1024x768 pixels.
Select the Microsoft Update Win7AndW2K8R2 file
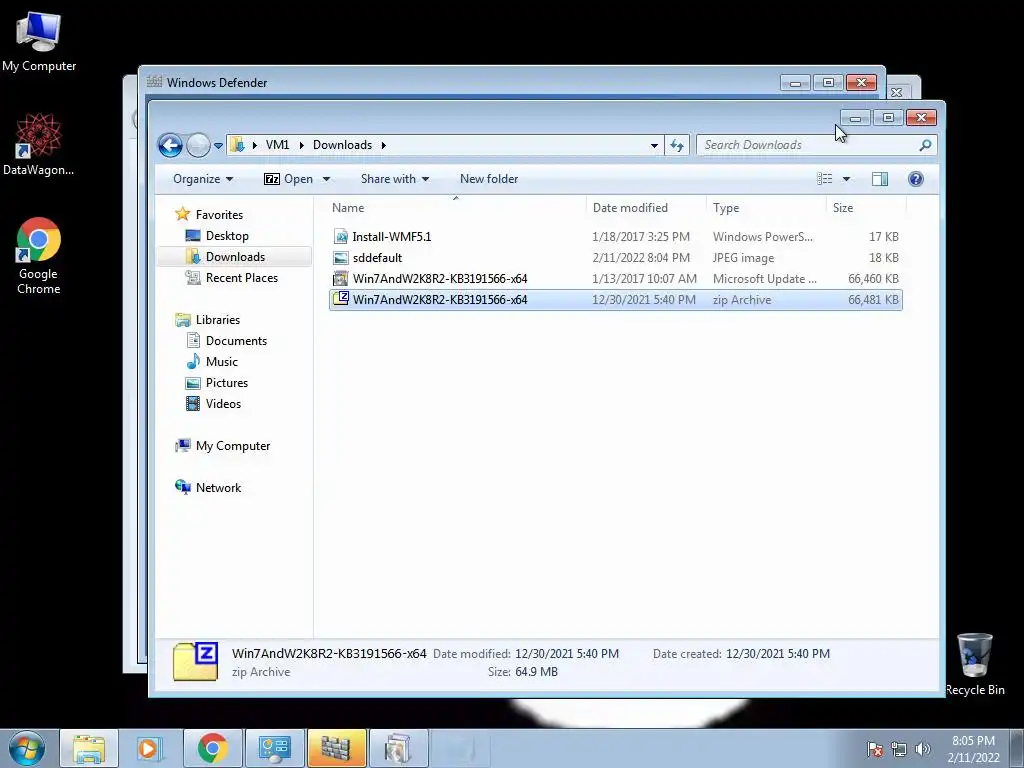click(x=616, y=279)
